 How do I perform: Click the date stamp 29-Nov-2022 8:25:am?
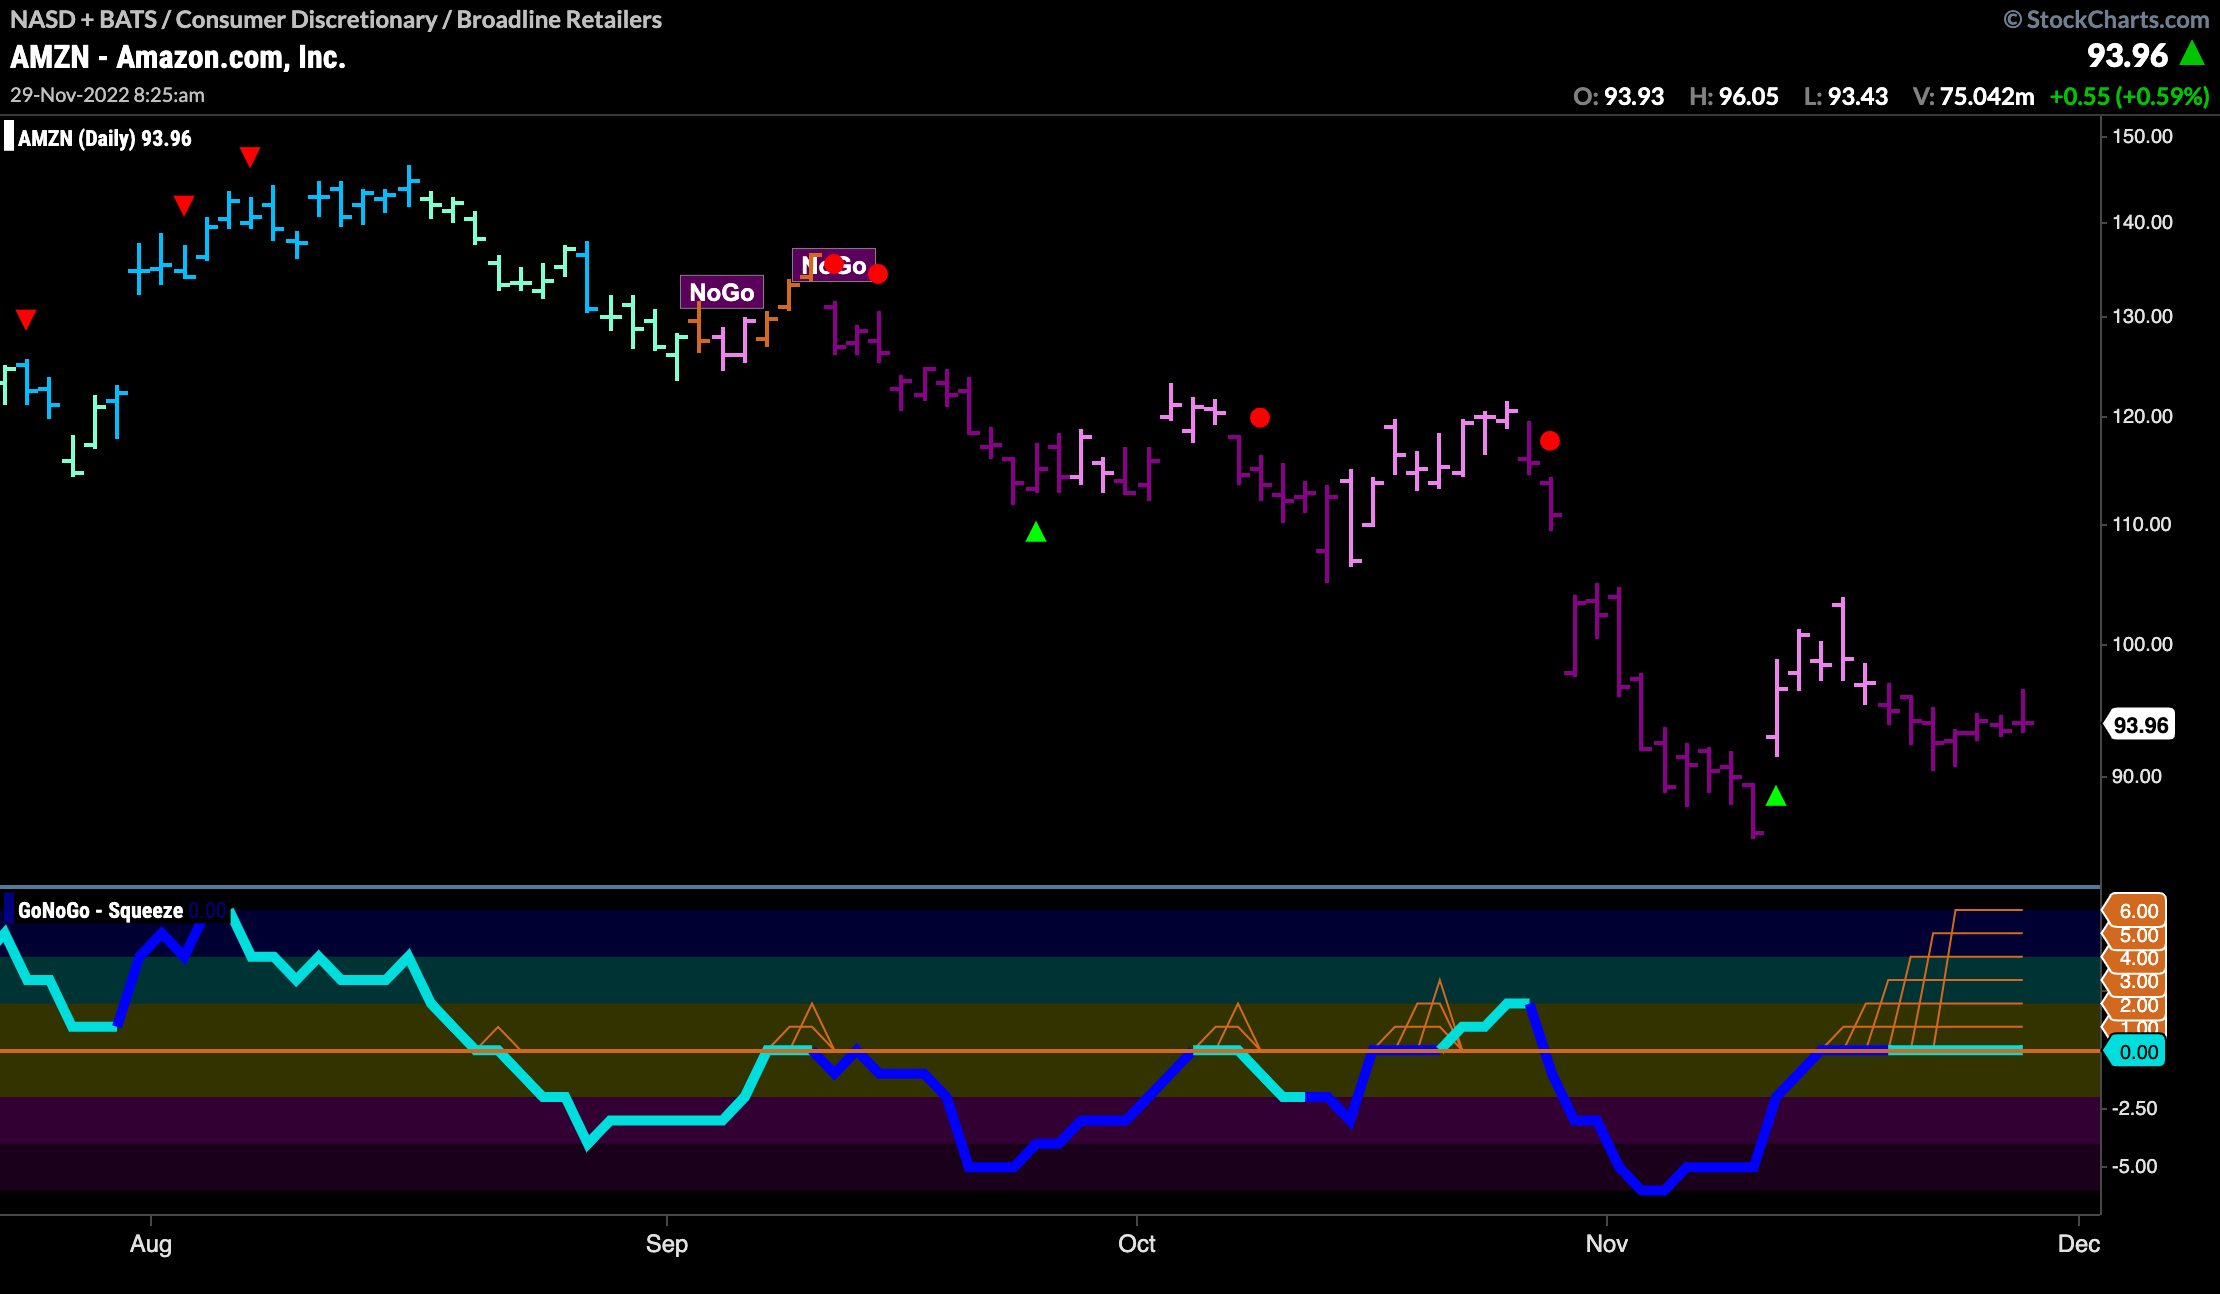107,95
